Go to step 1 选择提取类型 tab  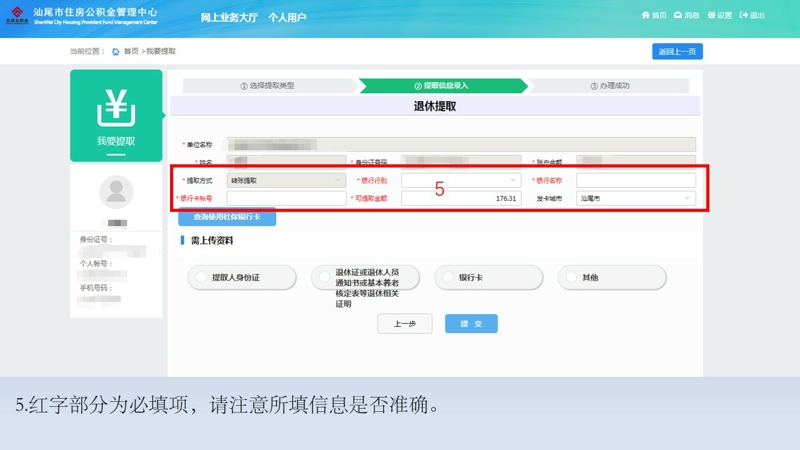268,86
